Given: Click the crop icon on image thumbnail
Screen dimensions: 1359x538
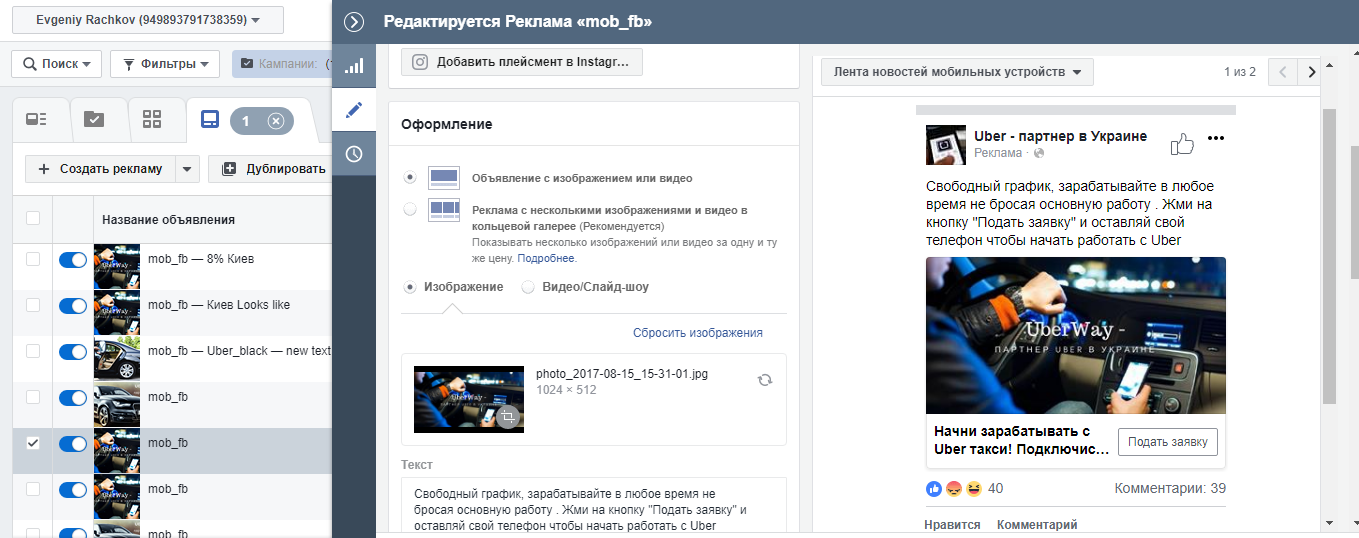Looking at the screenshot, I should pos(508,417).
